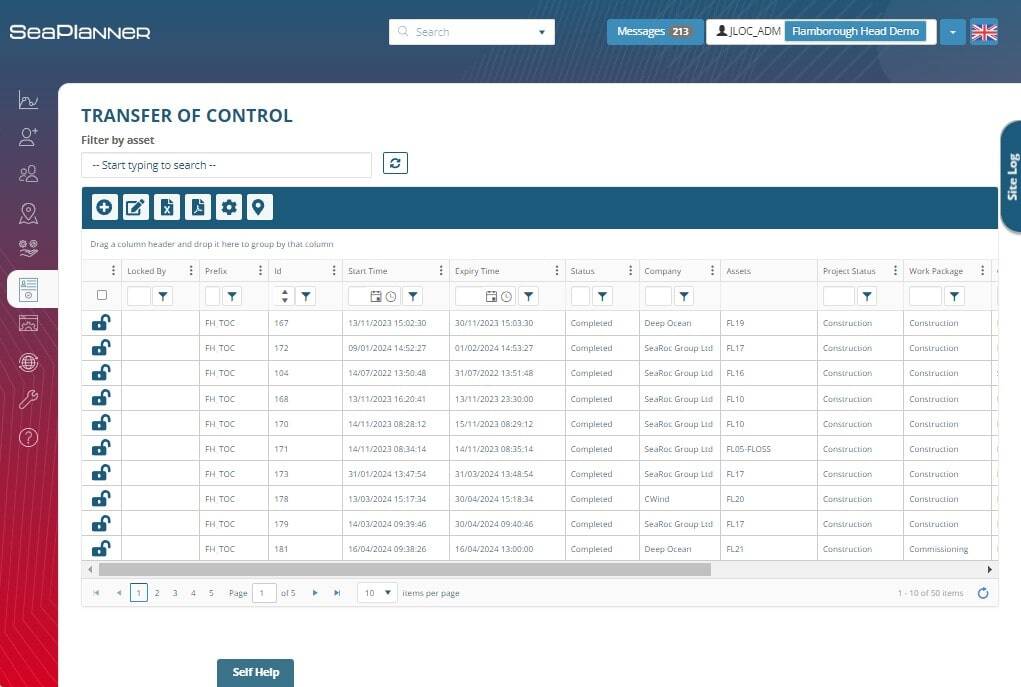Open the wrench tools sidebar icon
This screenshot has height=687, width=1021.
coord(28,399)
